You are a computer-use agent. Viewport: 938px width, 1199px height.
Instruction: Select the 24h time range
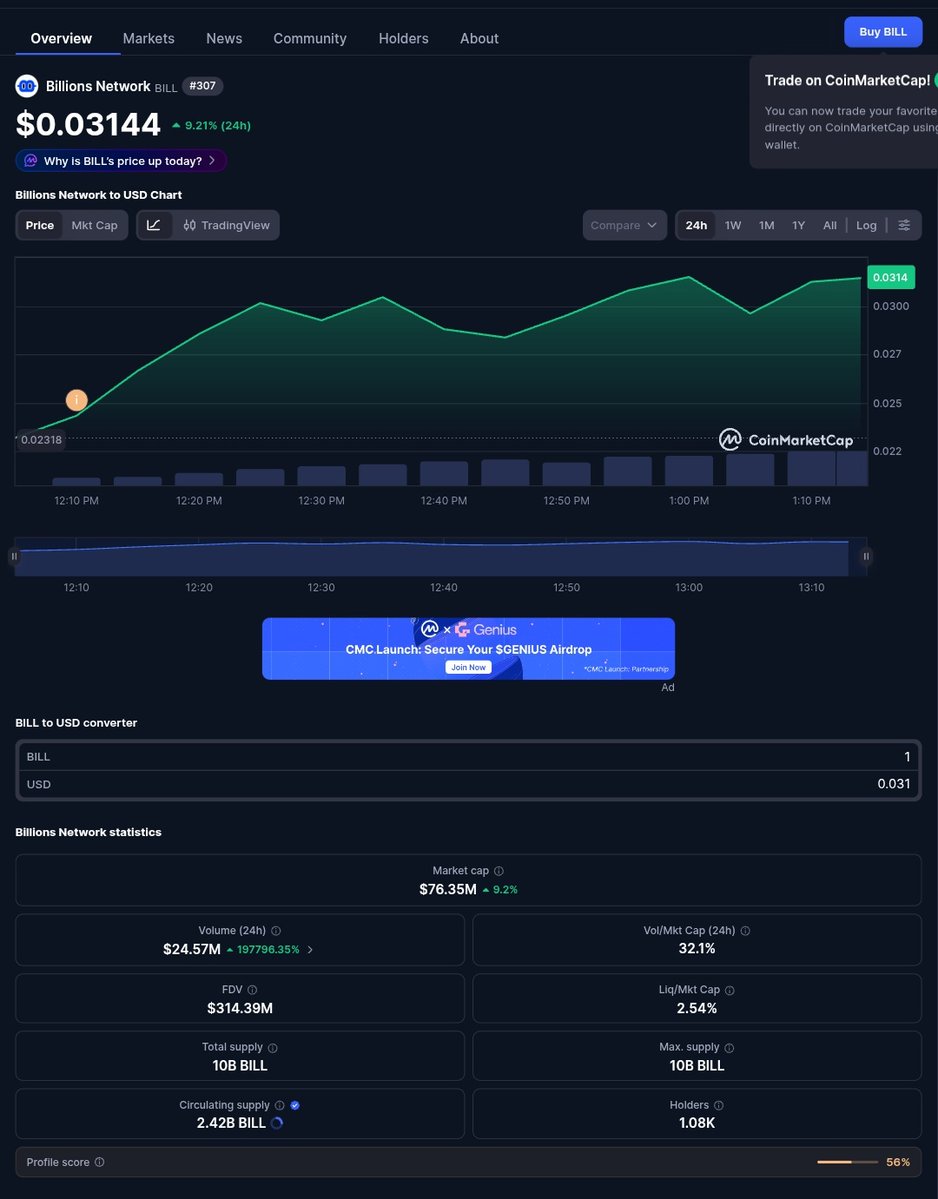696,226
